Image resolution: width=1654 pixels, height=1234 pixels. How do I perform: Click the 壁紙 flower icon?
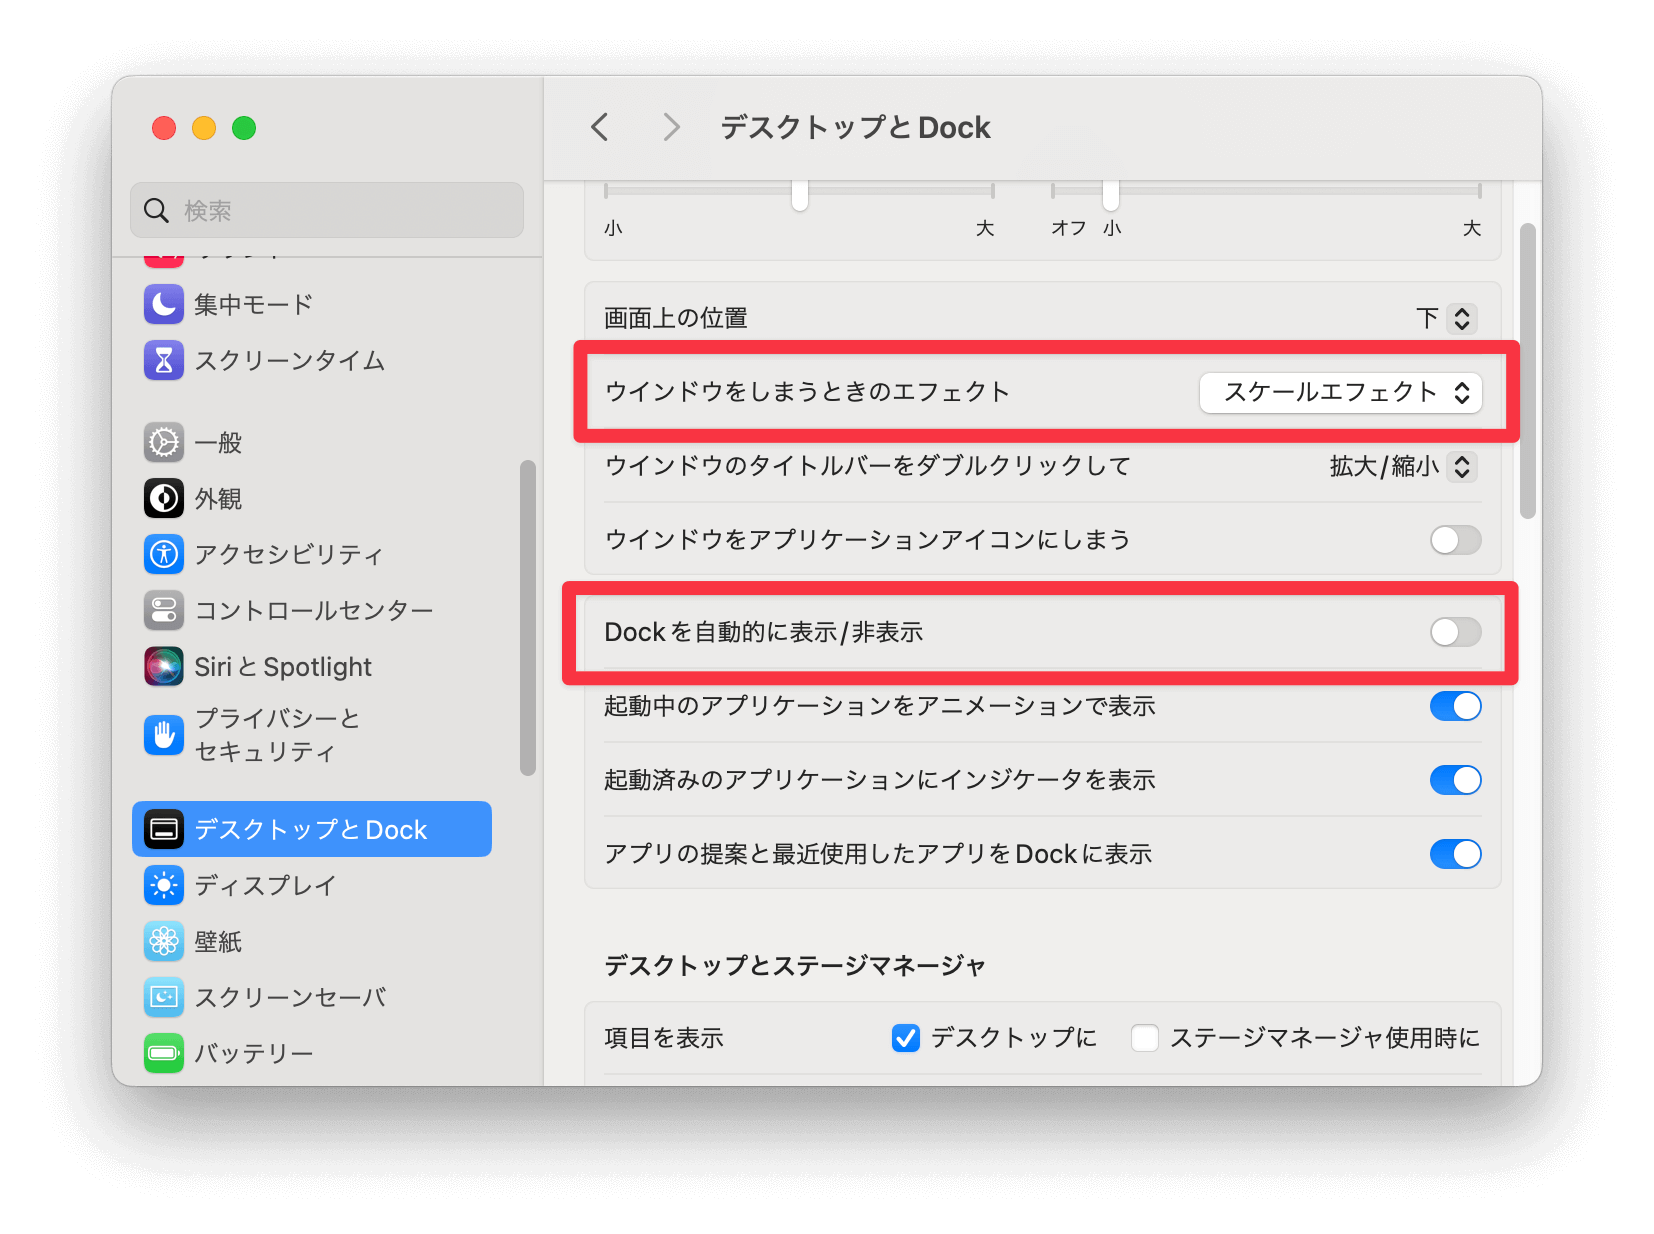coord(164,941)
